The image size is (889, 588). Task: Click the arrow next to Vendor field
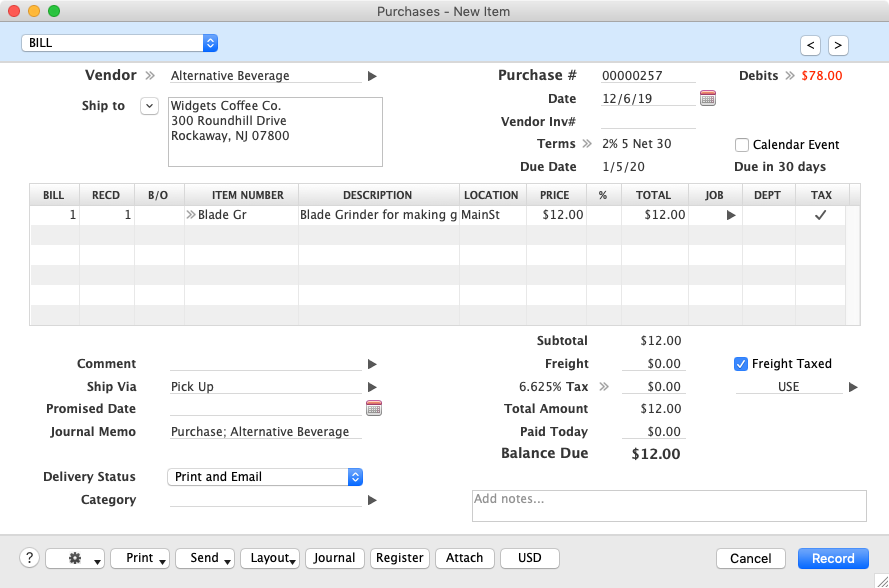(372, 76)
